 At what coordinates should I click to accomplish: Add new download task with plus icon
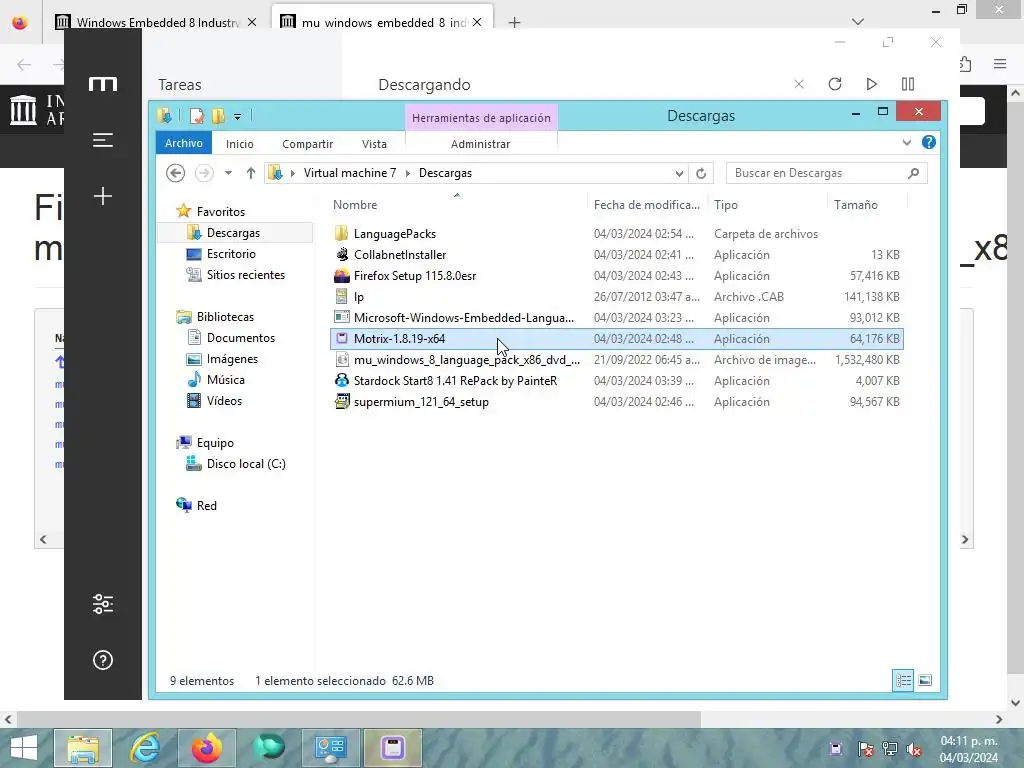(103, 196)
